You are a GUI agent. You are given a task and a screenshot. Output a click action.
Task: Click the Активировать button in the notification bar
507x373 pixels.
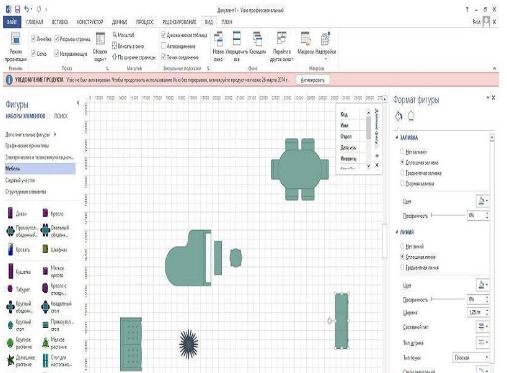(313, 80)
